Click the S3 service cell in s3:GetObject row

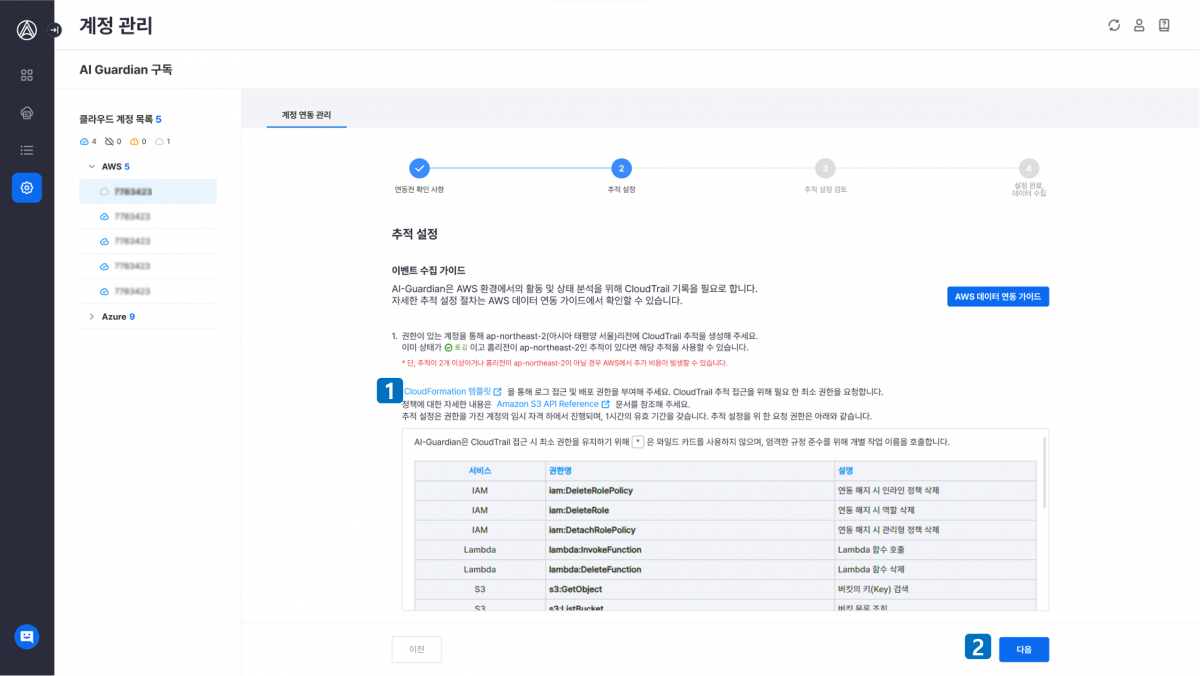480,588
